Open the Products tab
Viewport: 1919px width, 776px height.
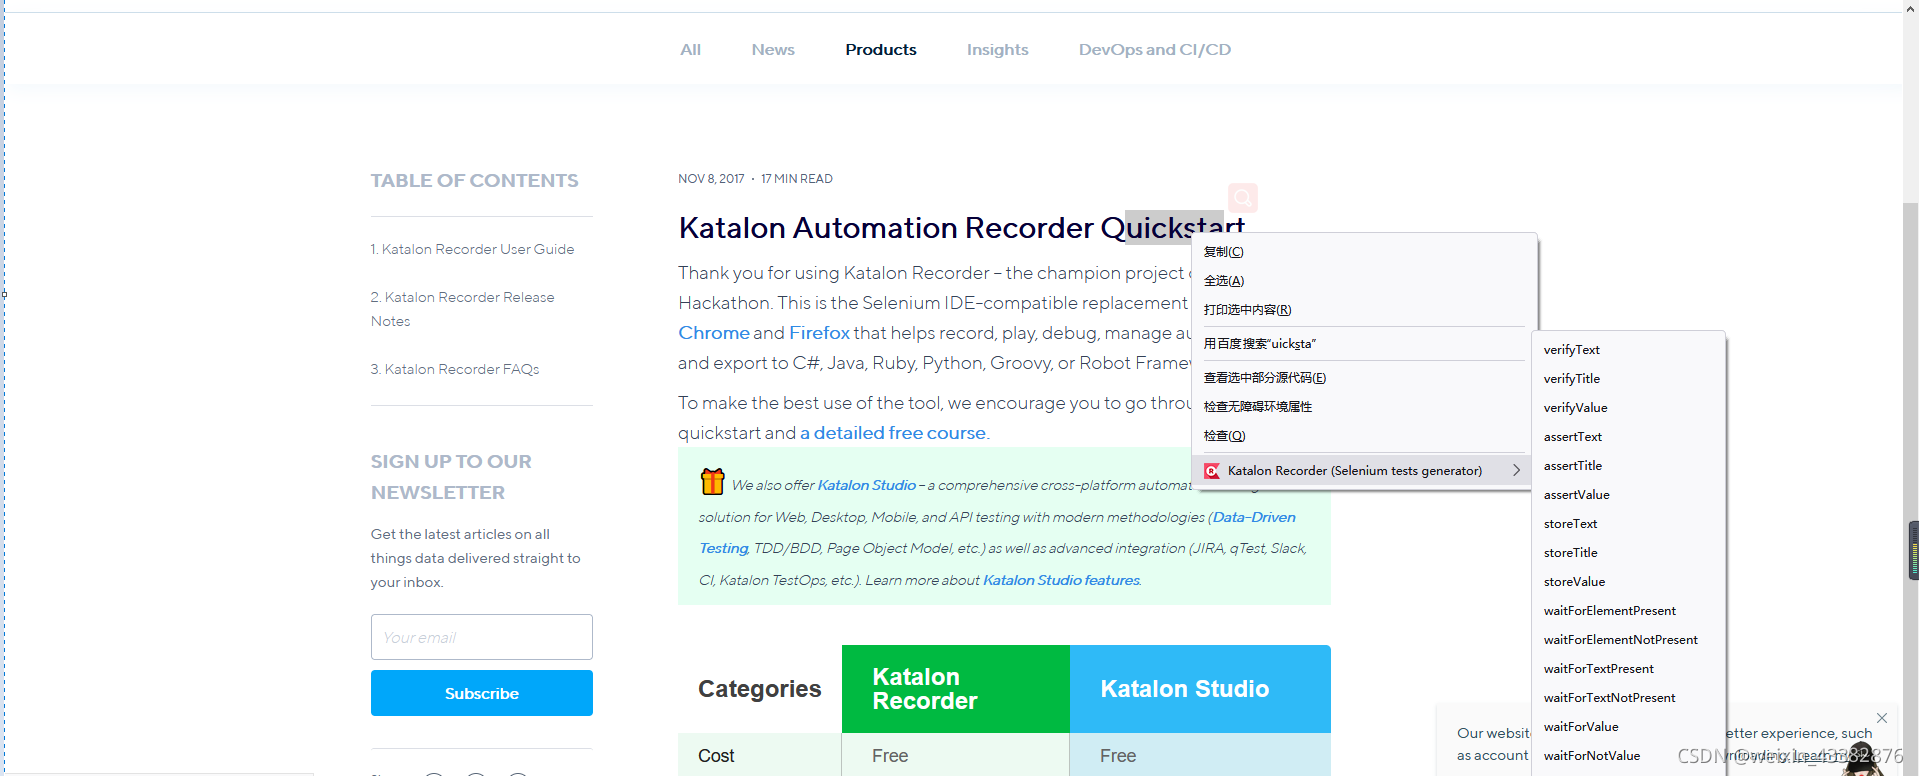click(x=880, y=49)
